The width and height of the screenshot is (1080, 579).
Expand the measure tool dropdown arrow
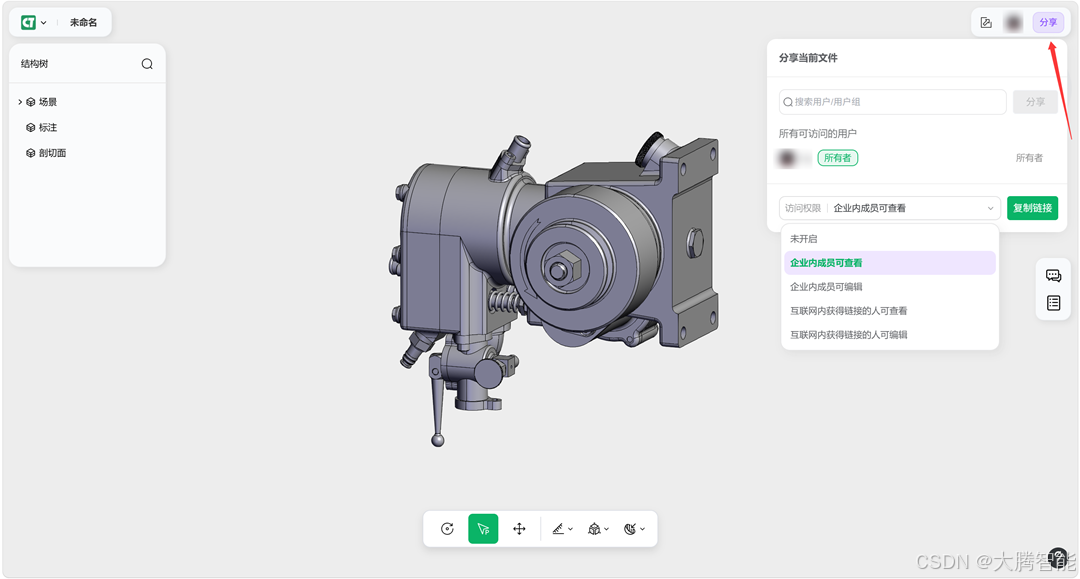pyautogui.click(x=570, y=529)
